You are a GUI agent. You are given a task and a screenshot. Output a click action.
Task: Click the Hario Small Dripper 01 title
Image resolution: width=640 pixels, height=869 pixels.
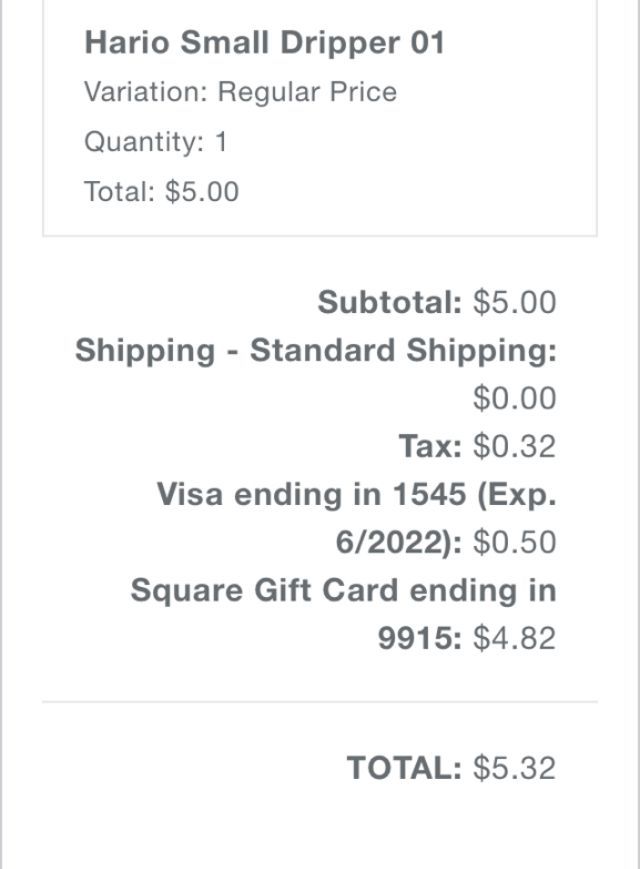click(264, 43)
